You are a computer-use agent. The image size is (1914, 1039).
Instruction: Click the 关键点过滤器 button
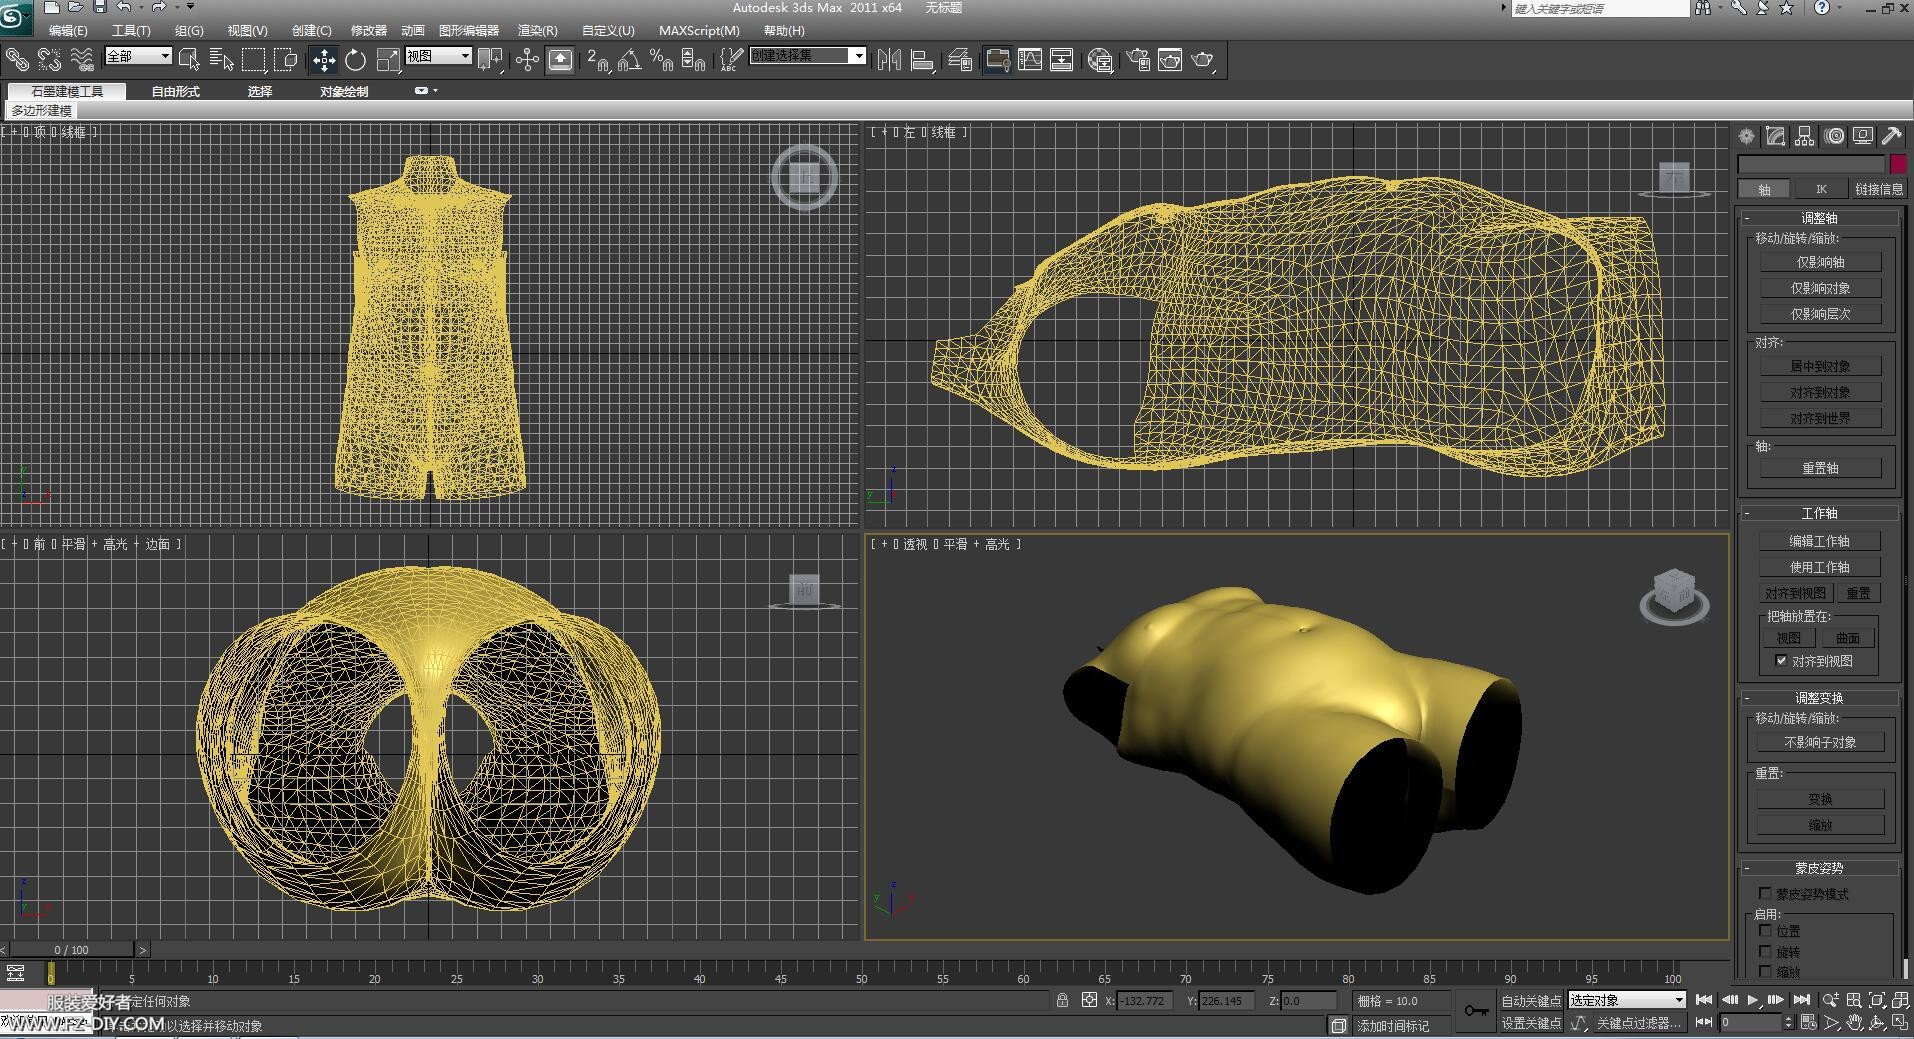(1639, 1023)
